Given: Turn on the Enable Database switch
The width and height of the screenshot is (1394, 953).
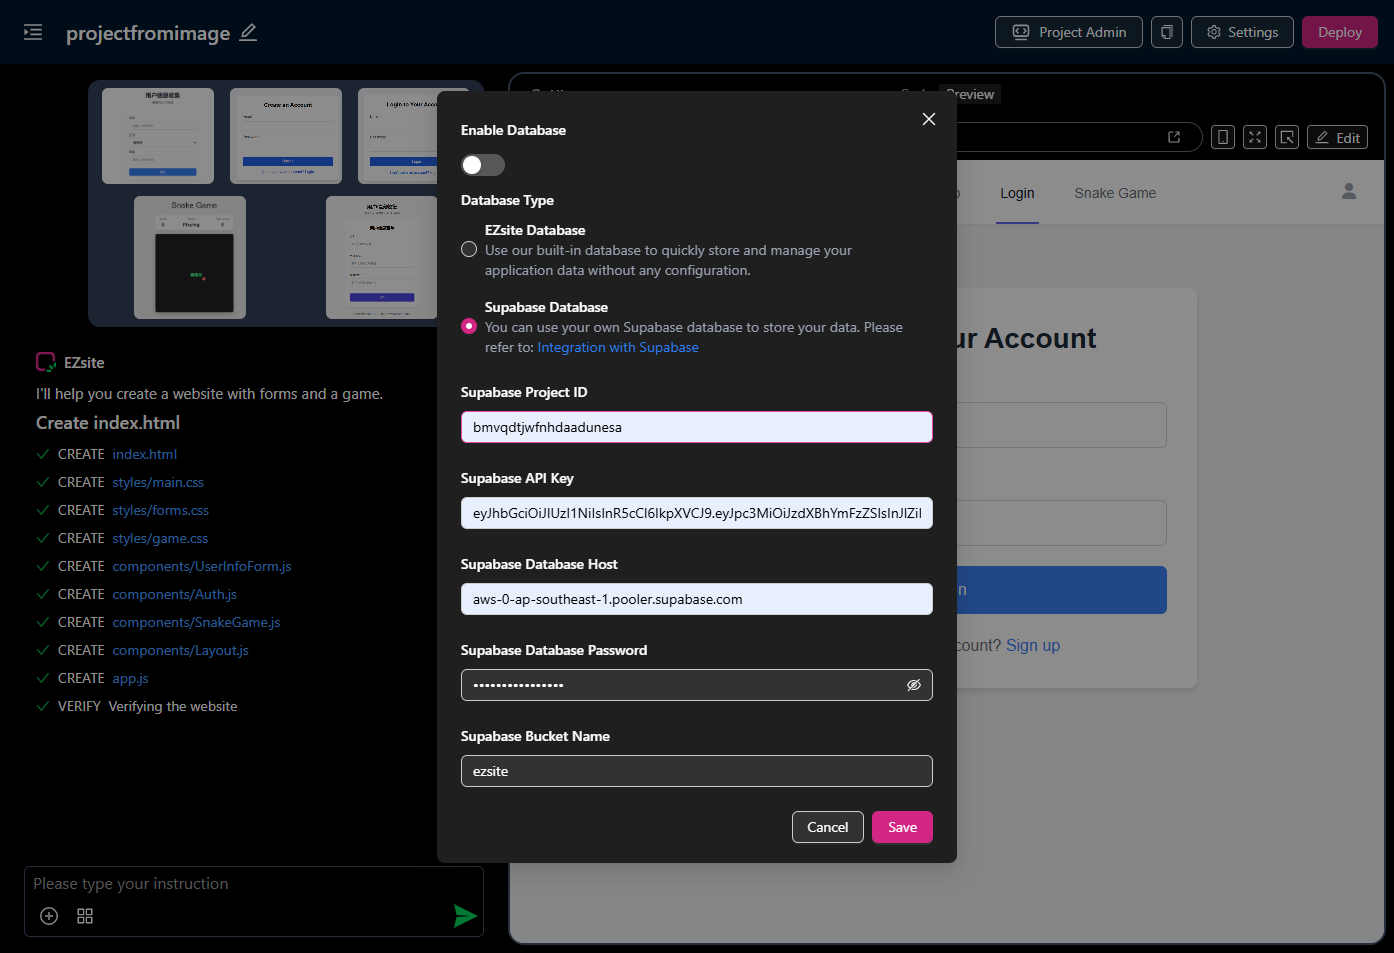Looking at the screenshot, I should [x=482, y=165].
